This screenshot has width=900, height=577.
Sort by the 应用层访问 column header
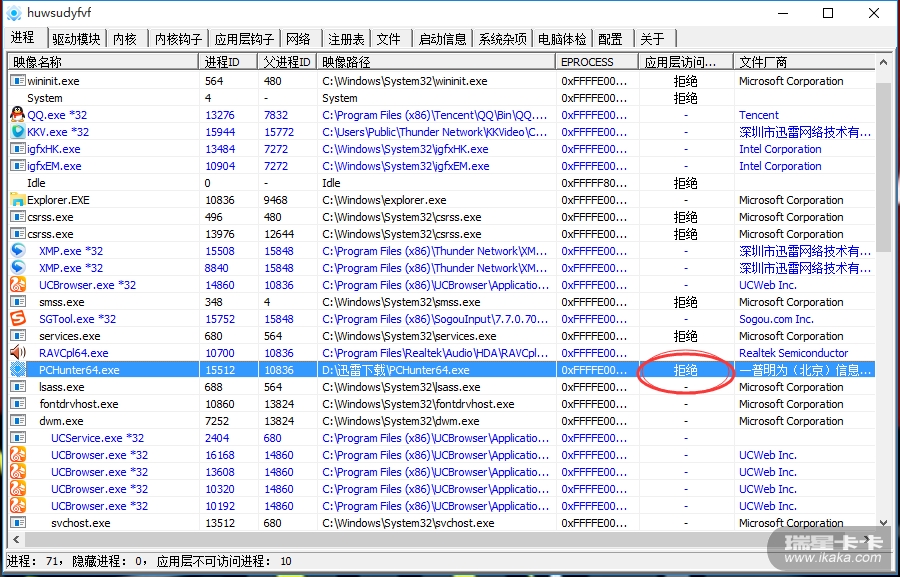[686, 62]
